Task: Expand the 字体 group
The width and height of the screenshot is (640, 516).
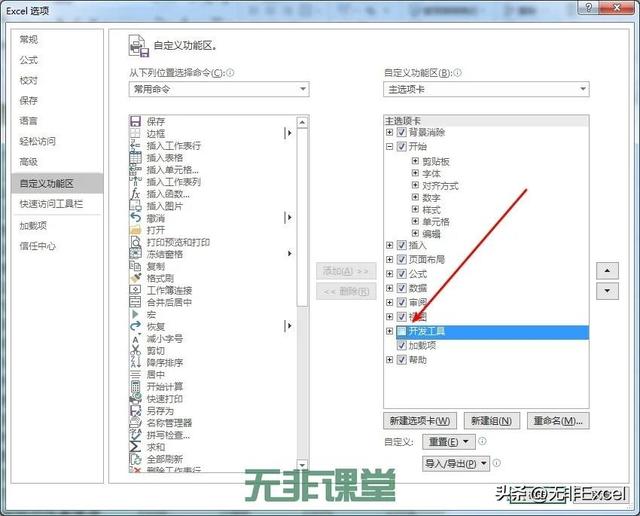Action: [415, 173]
